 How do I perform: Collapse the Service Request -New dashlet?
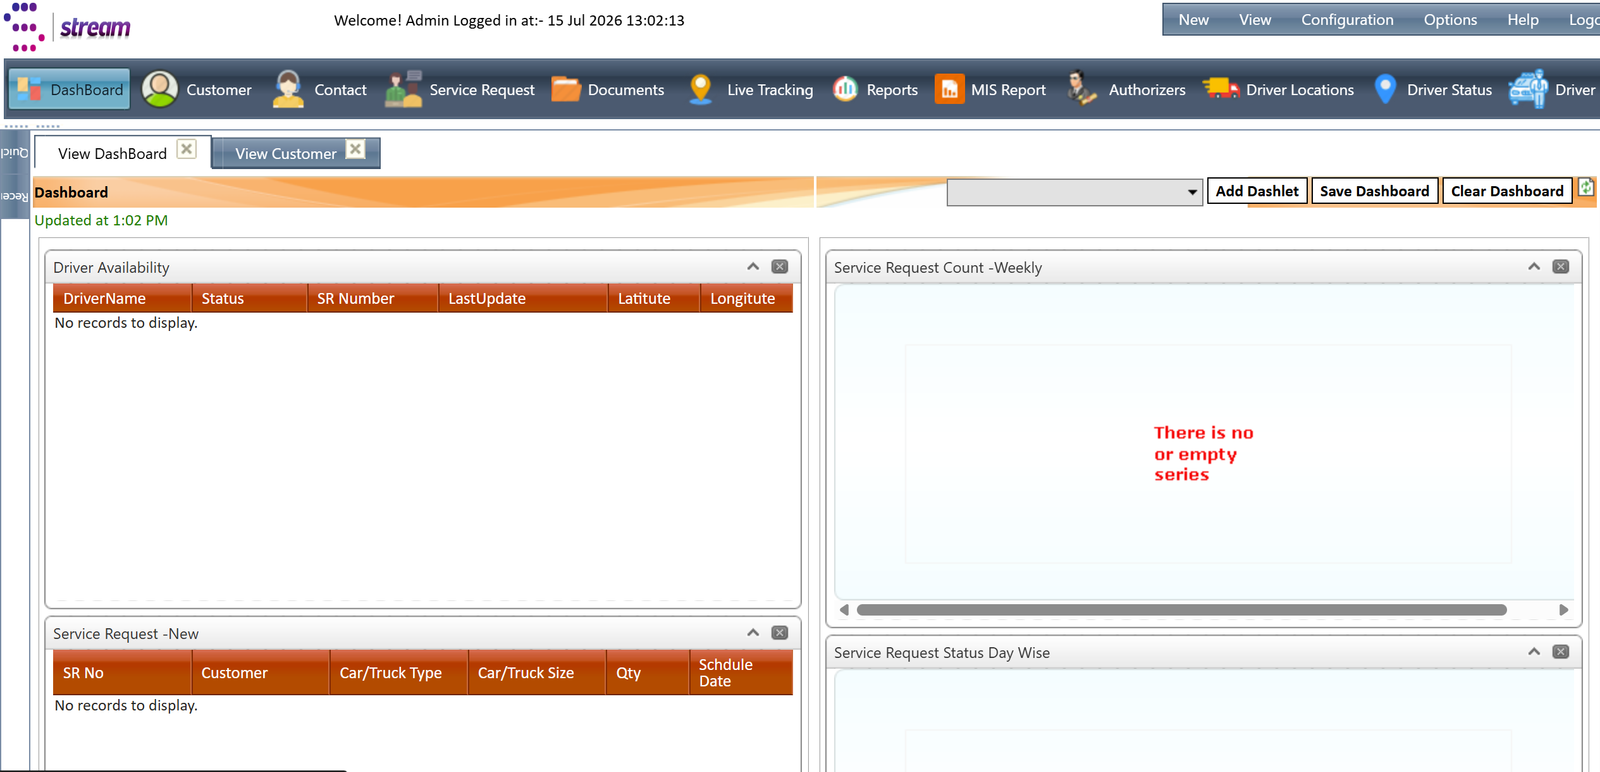click(753, 633)
